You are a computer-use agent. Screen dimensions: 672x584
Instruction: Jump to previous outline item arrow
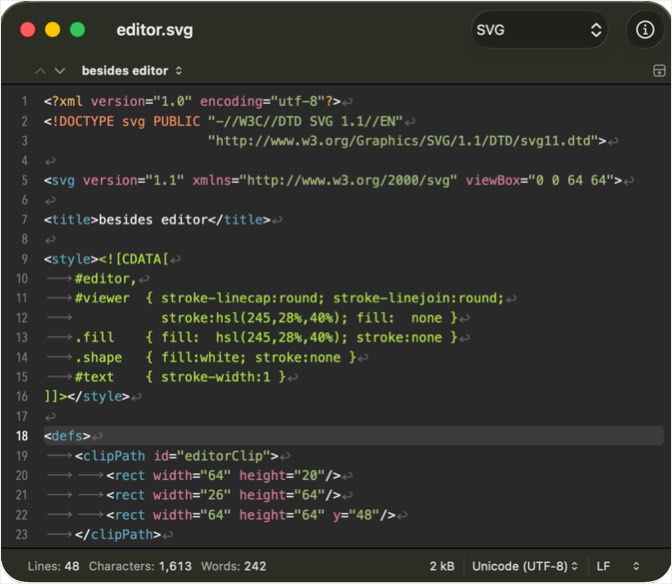click(40, 71)
